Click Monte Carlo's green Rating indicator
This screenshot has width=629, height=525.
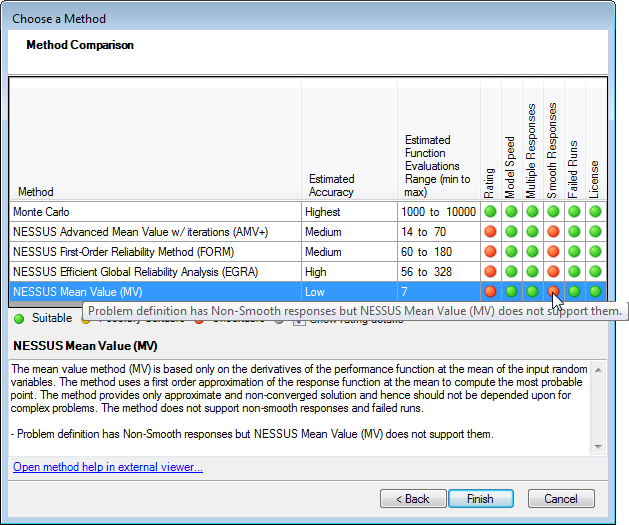(x=490, y=212)
